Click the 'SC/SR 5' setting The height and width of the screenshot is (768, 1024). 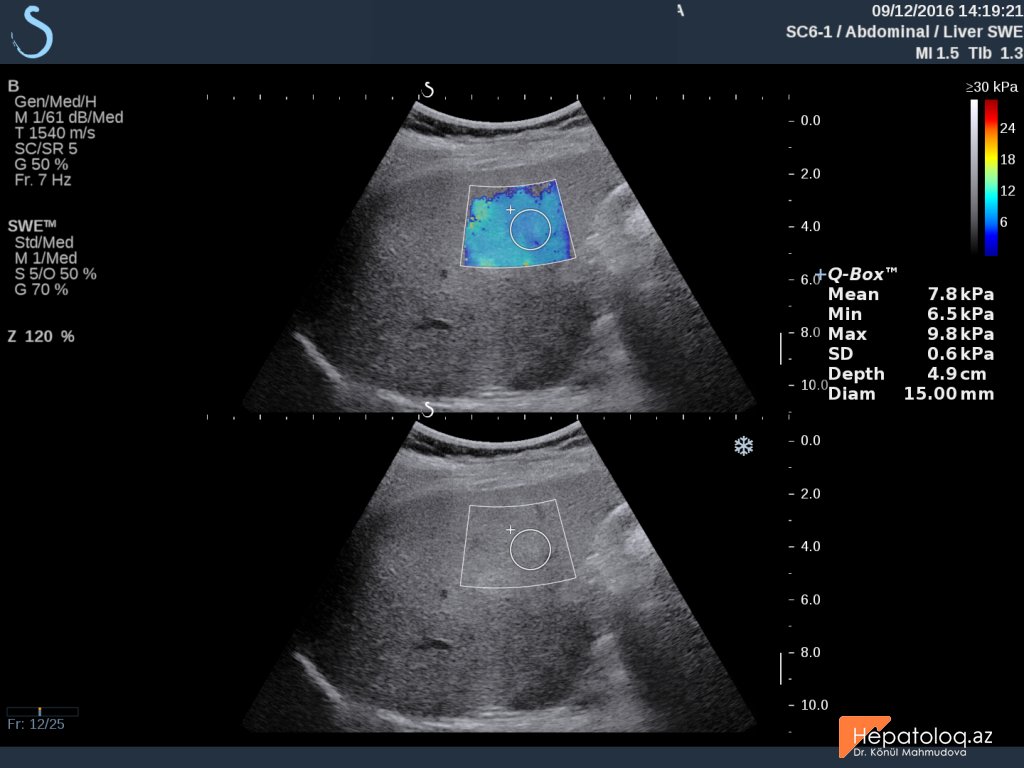click(x=46, y=148)
